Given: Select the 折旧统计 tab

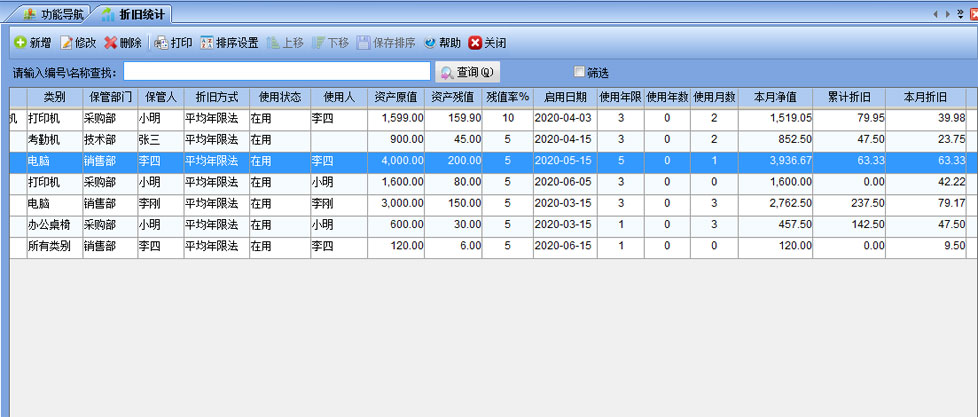Looking at the screenshot, I should (x=134, y=14).
